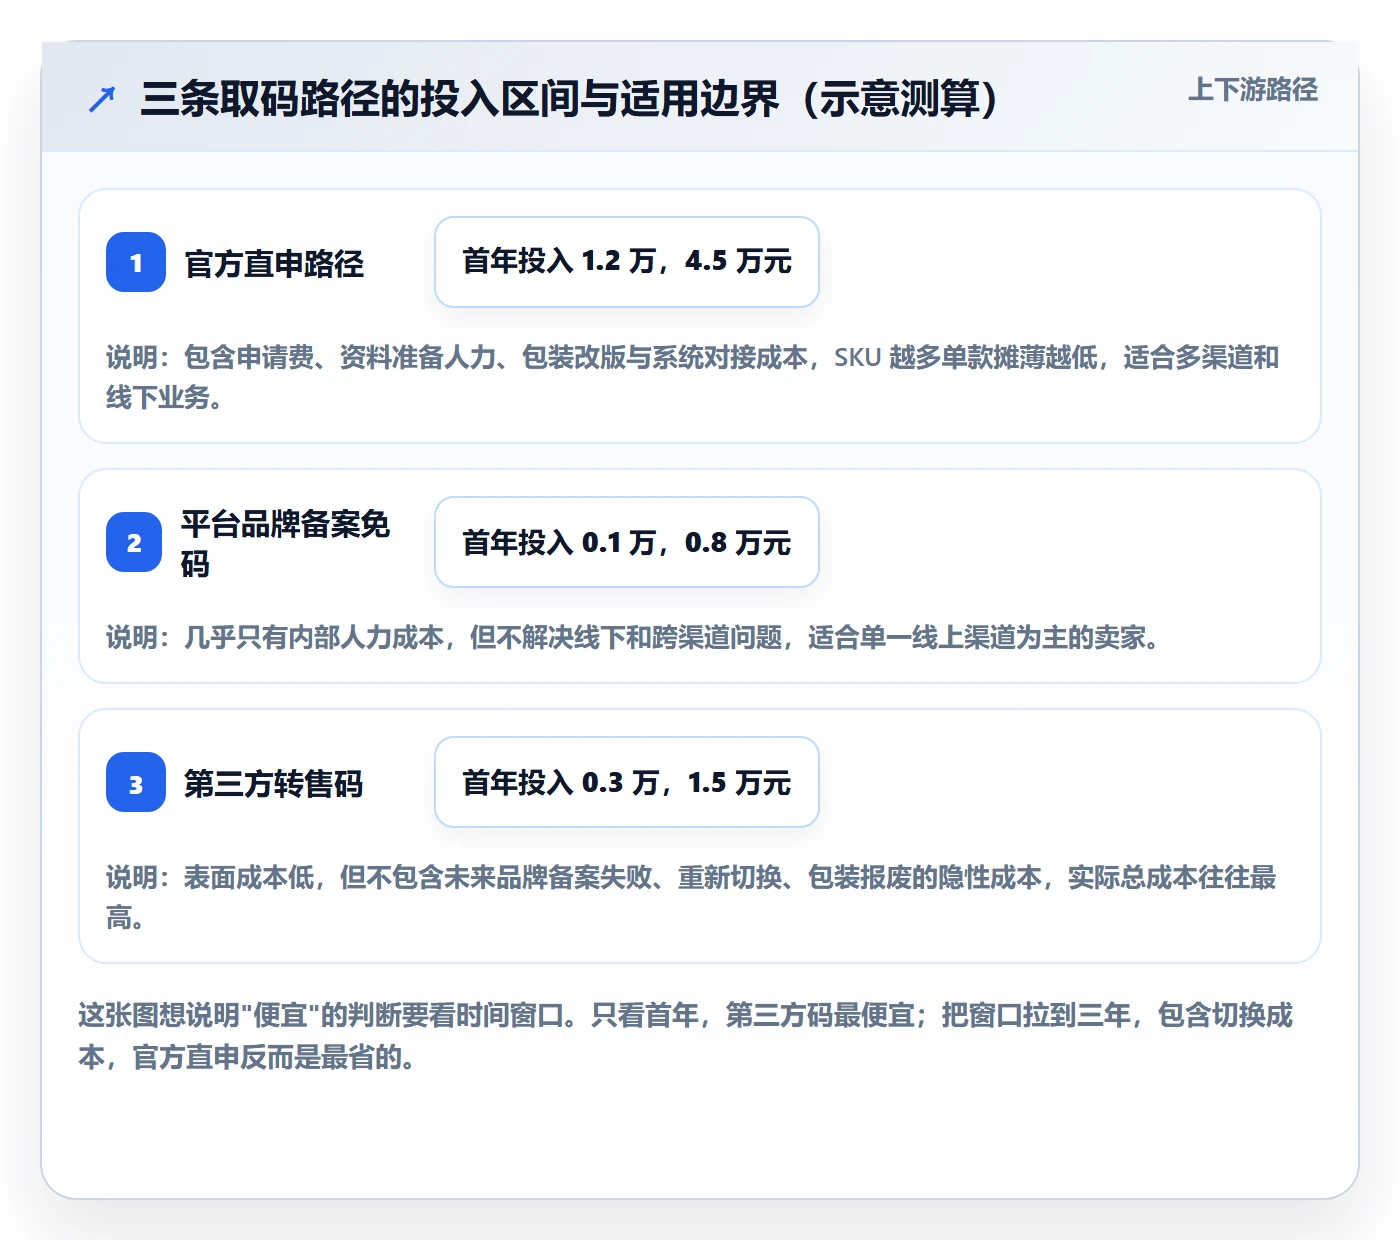Select the 官方直申路径 heading
Image resolution: width=1400 pixels, height=1240 pixels.
click(x=274, y=263)
